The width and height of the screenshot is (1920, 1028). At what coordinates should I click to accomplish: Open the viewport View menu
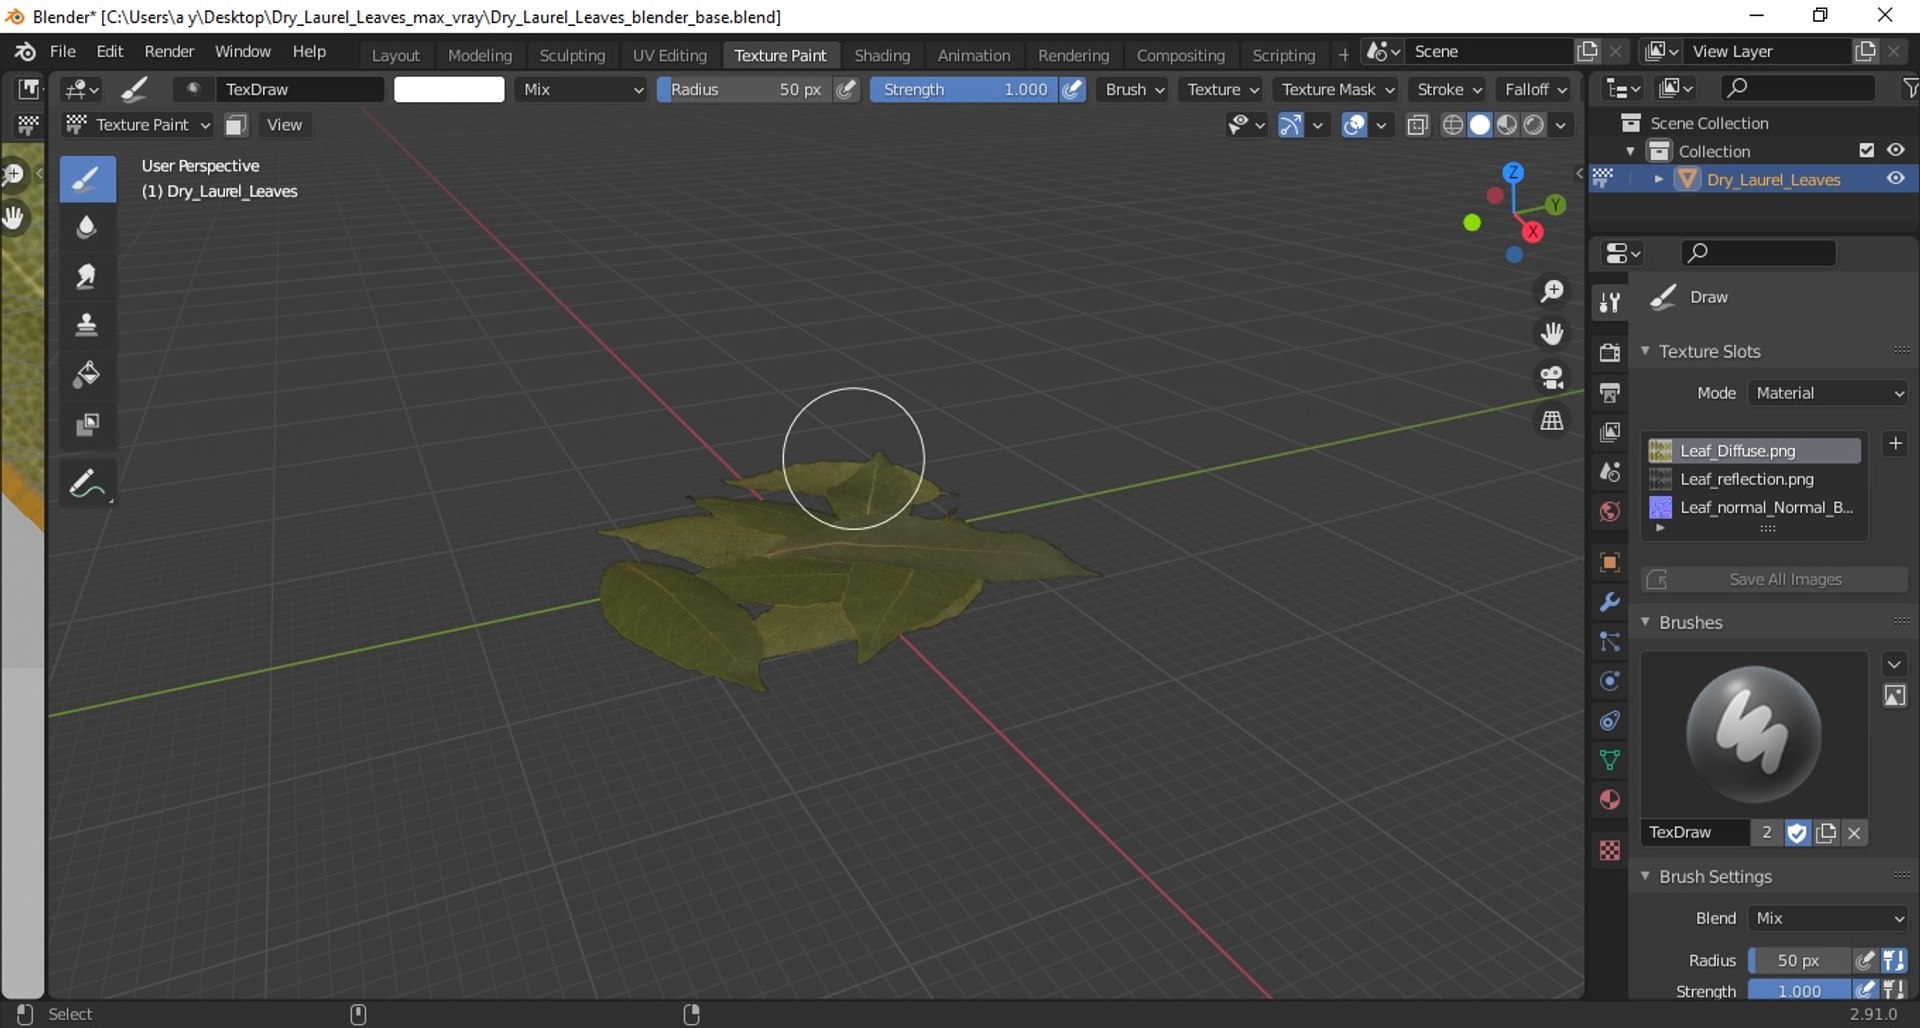tap(284, 125)
